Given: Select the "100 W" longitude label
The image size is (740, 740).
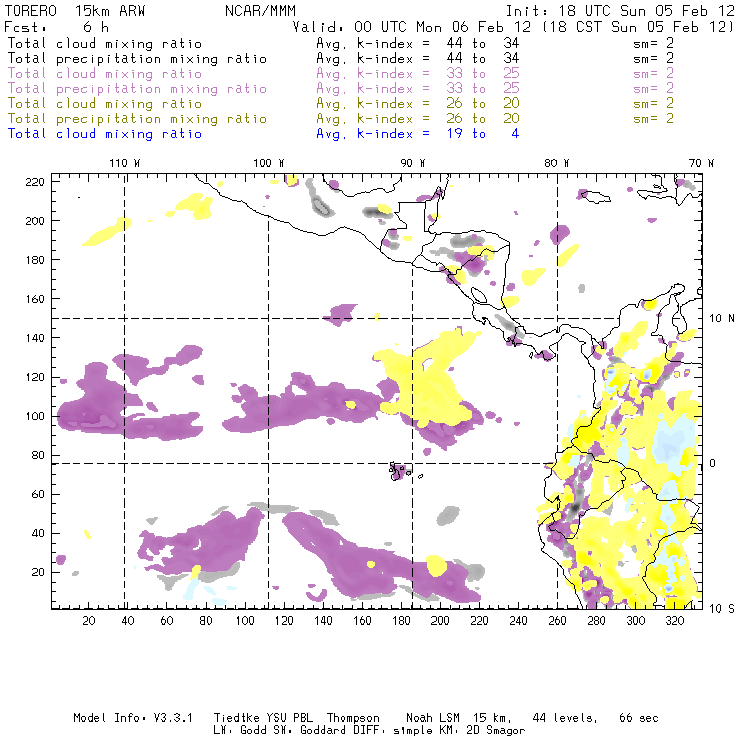Looking at the screenshot, I should click(x=269, y=163).
